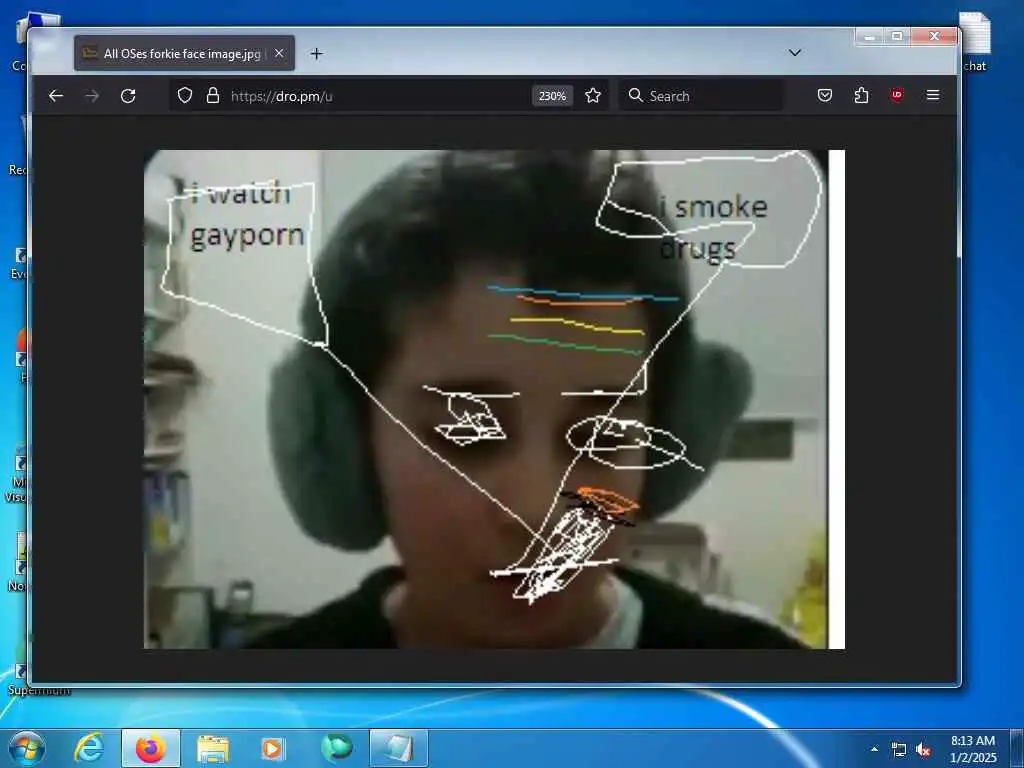Launch Internet Explorer from the taskbar
Viewport: 1024px width, 768px height.
point(89,748)
